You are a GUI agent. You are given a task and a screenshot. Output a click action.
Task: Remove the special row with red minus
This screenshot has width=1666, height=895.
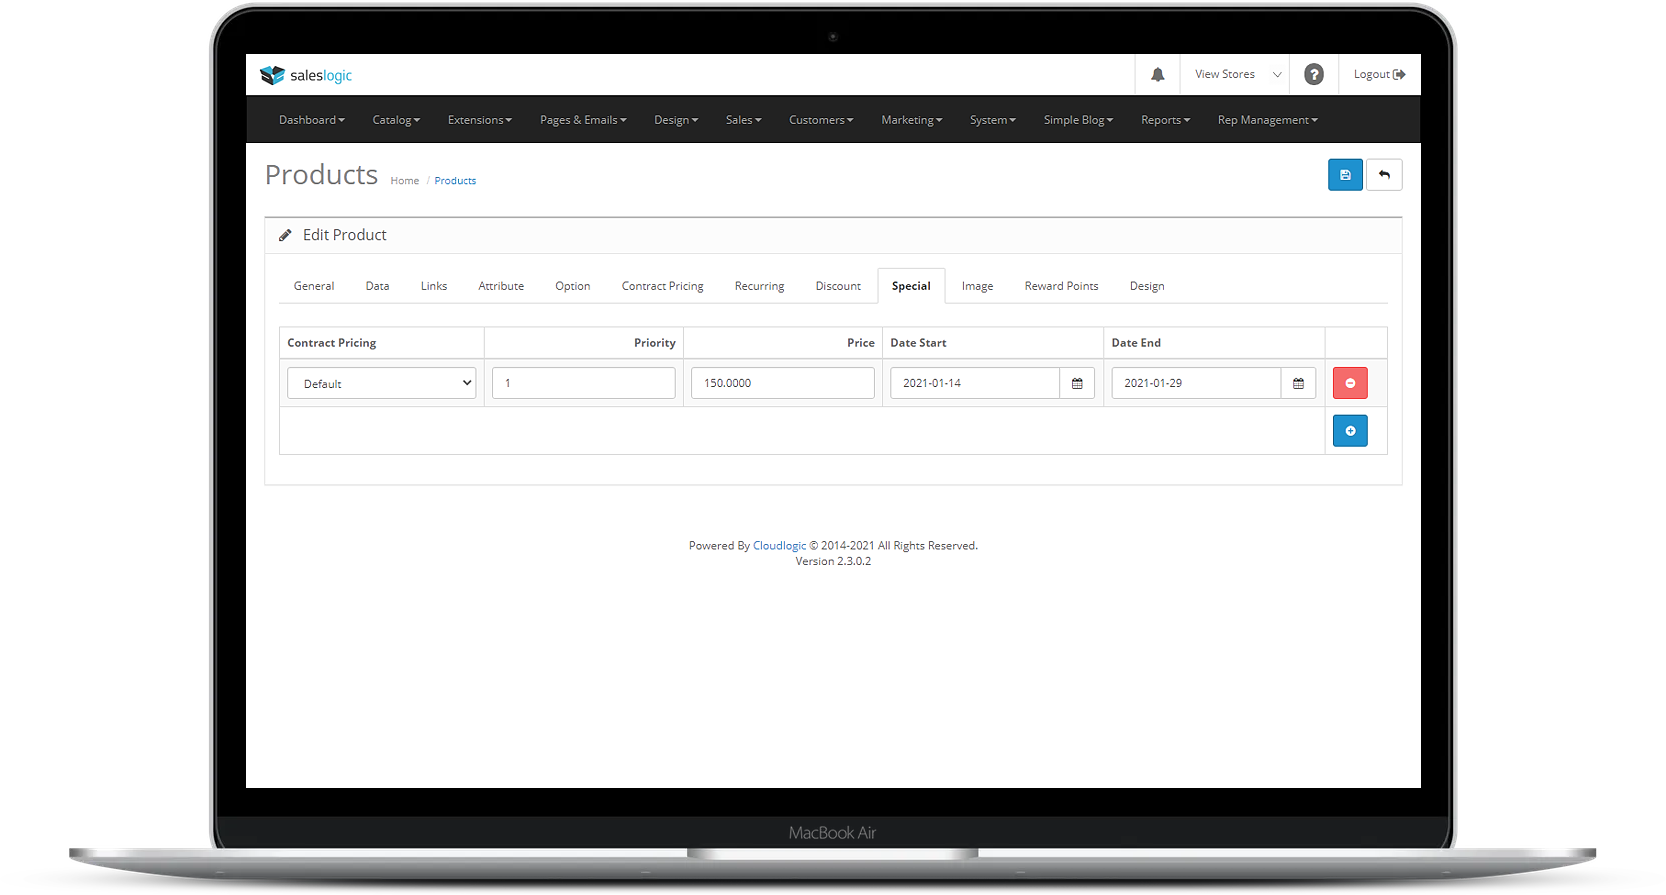1350,383
